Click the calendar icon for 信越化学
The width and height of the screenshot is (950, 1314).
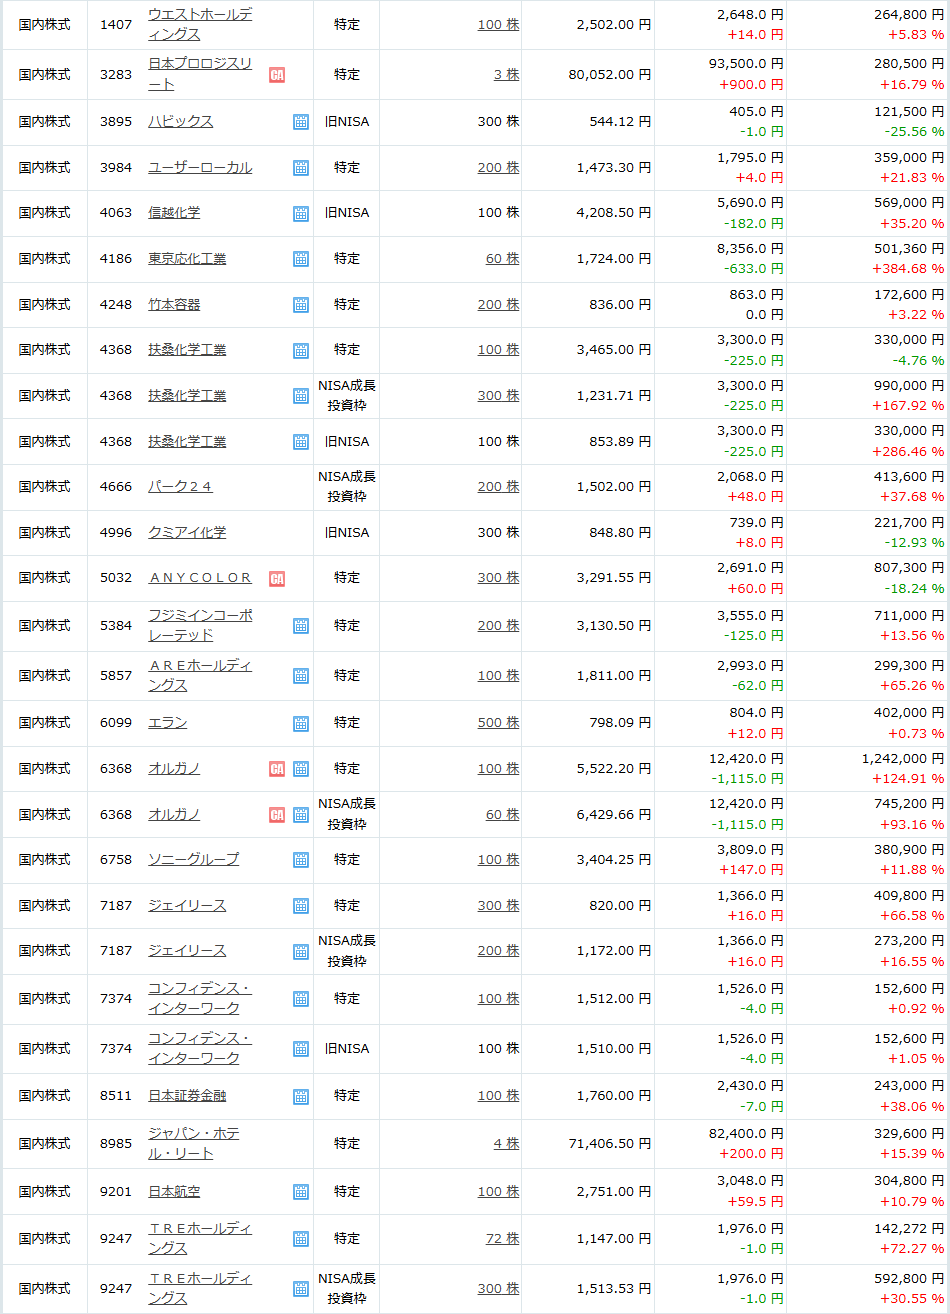pos(301,213)
